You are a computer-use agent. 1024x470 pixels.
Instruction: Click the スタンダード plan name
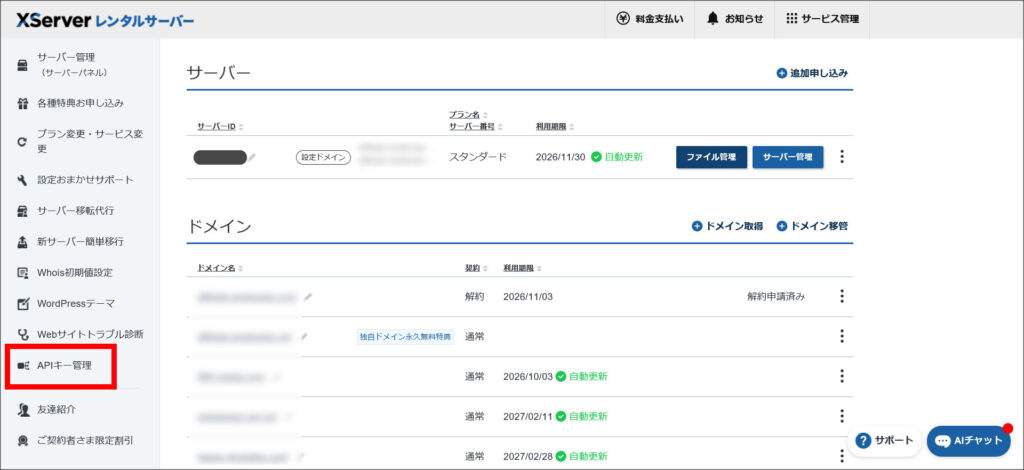[477, 157]
